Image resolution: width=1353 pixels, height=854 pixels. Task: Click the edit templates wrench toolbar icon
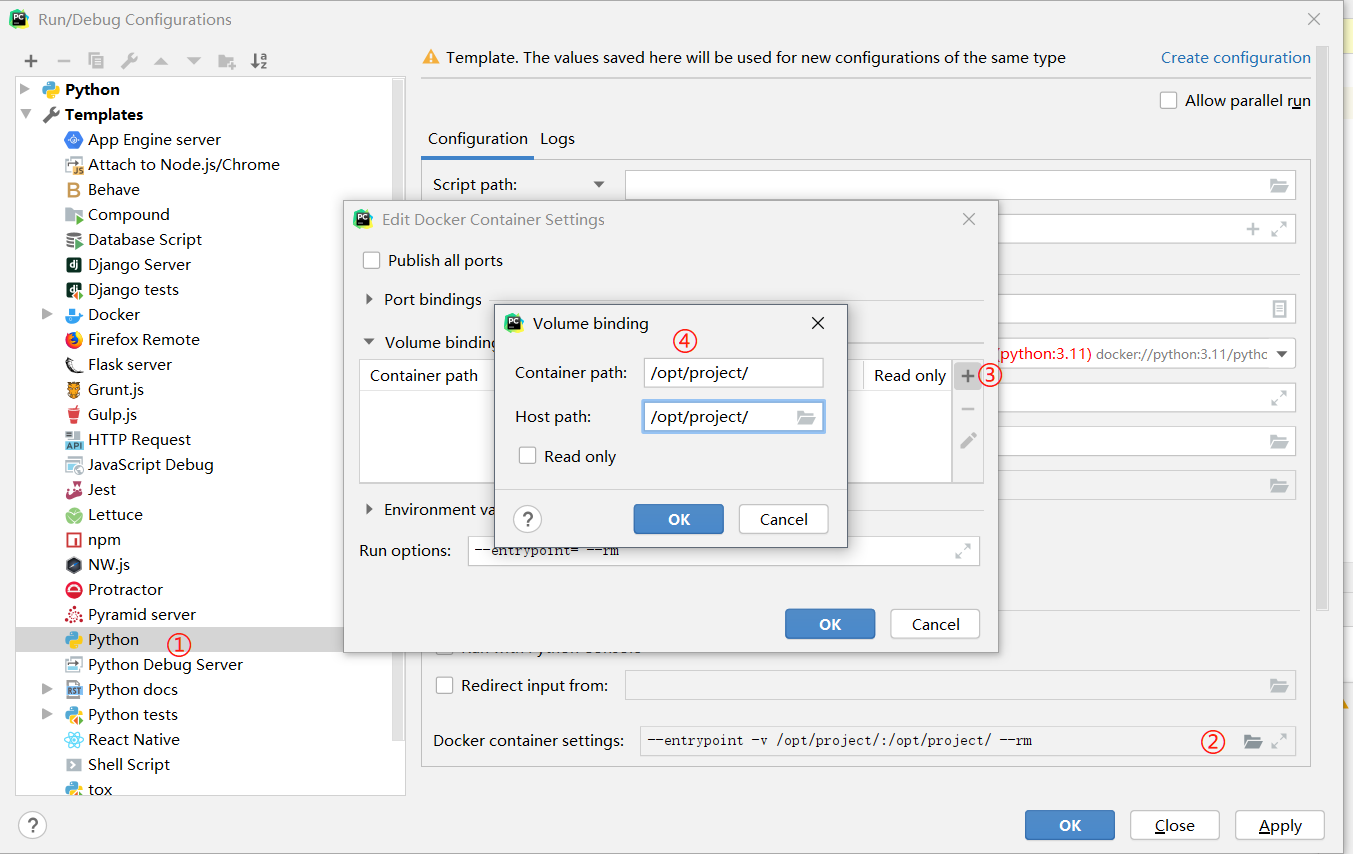click(x=128, y=61)
